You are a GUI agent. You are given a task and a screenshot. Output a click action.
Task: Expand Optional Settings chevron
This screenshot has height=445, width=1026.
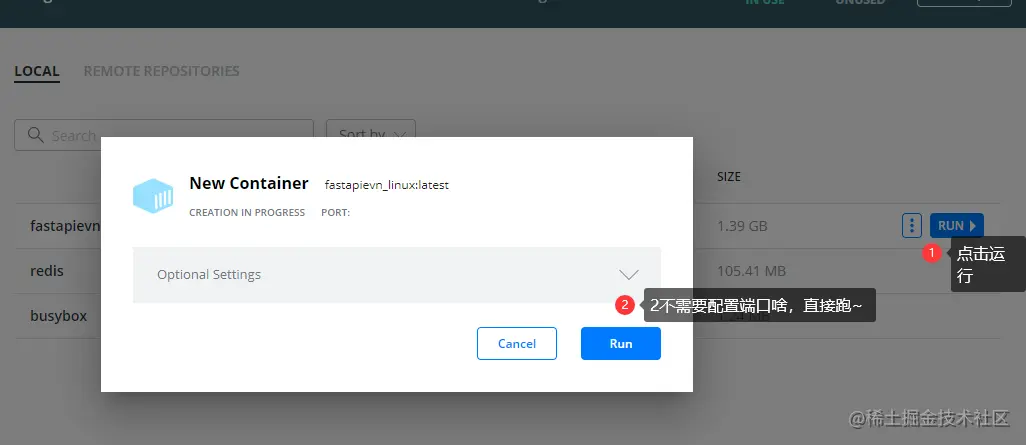click(629, 274)
